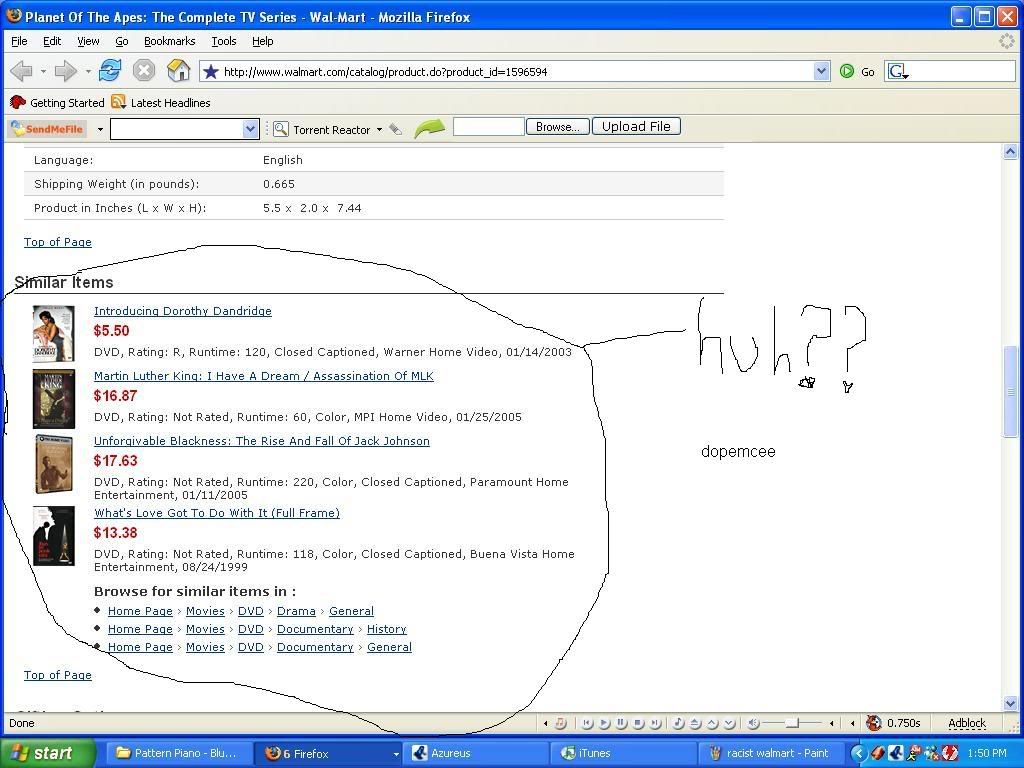Stop music in status bar player
The image size is (1024, 768).
tap(639, 723)
